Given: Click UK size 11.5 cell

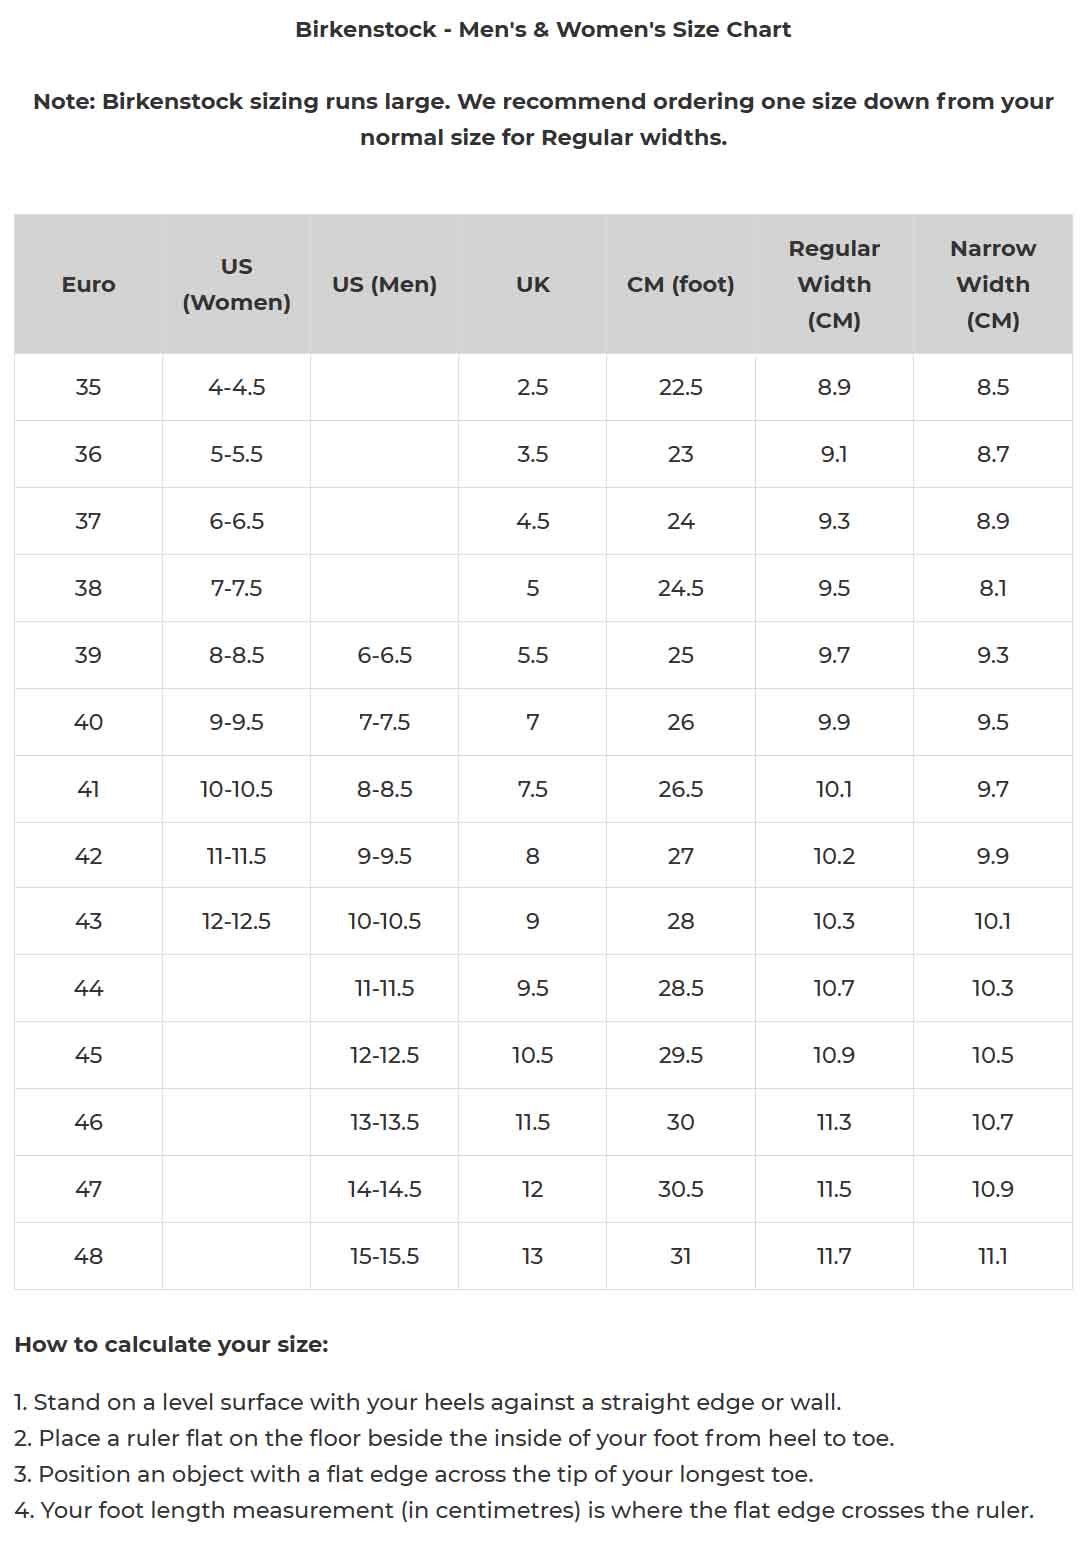Looking at the screenshot, I should 532,1122.
